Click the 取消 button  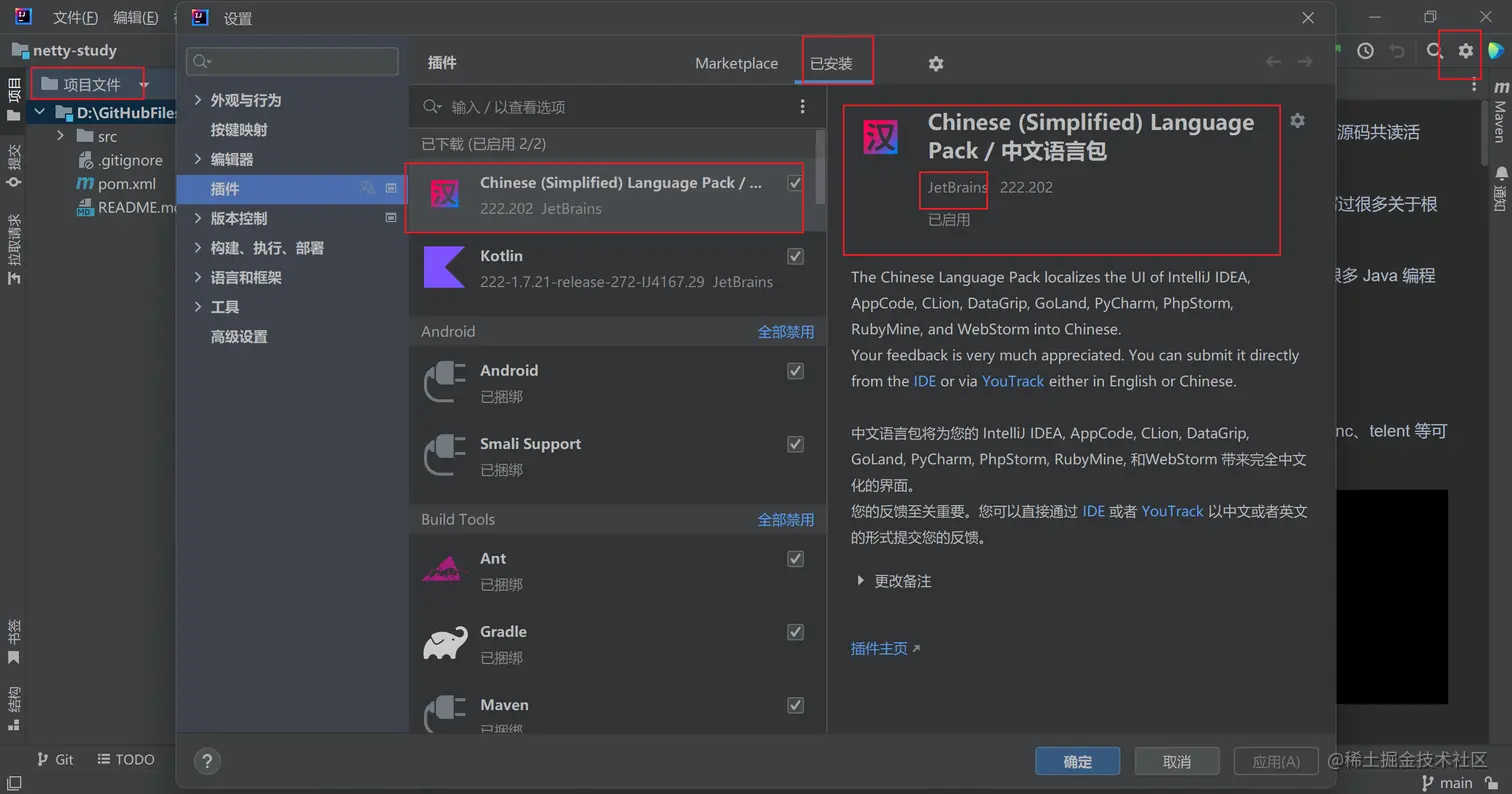1177,761
